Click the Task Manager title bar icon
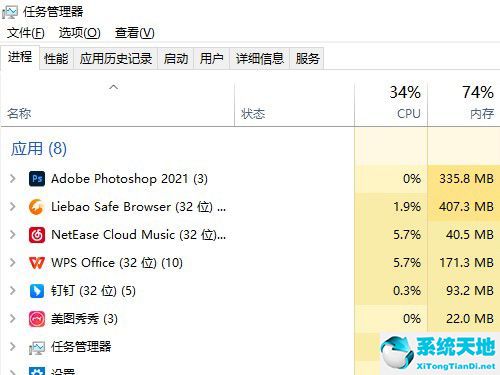This screenshot has width=500, height=375. tap(10, 12)
